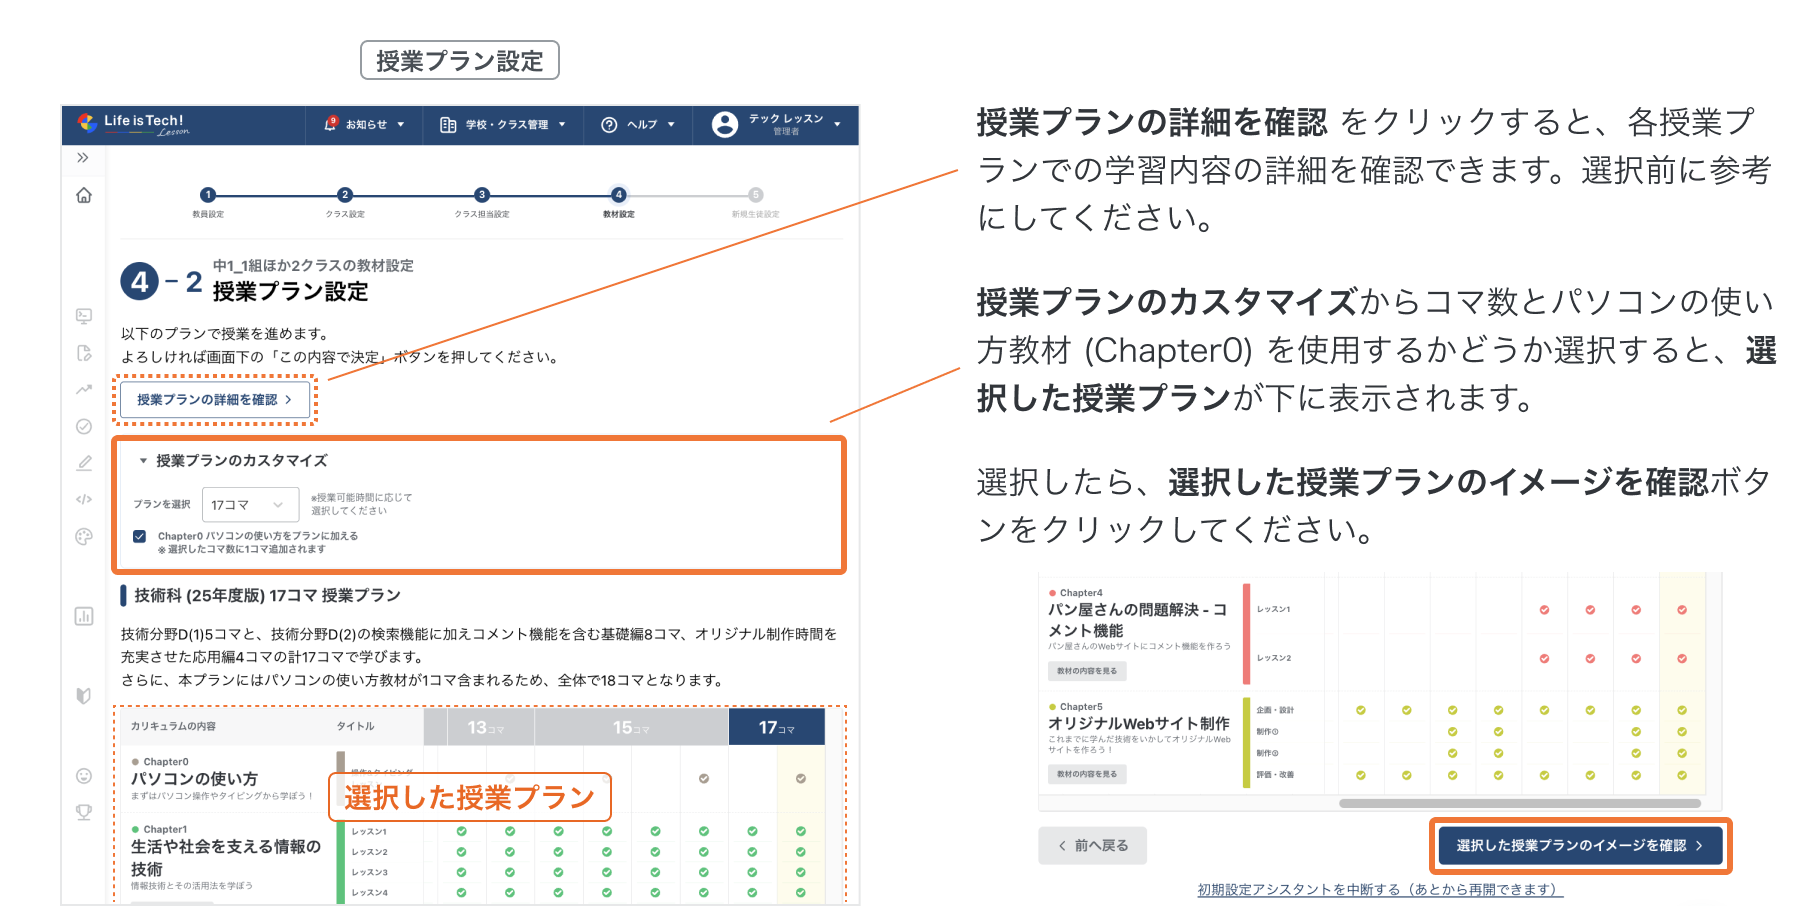Collapse the 授業プランのカスタマイズ section
The height and width of the screenshot is (916, 1820).
pos(143,461)
